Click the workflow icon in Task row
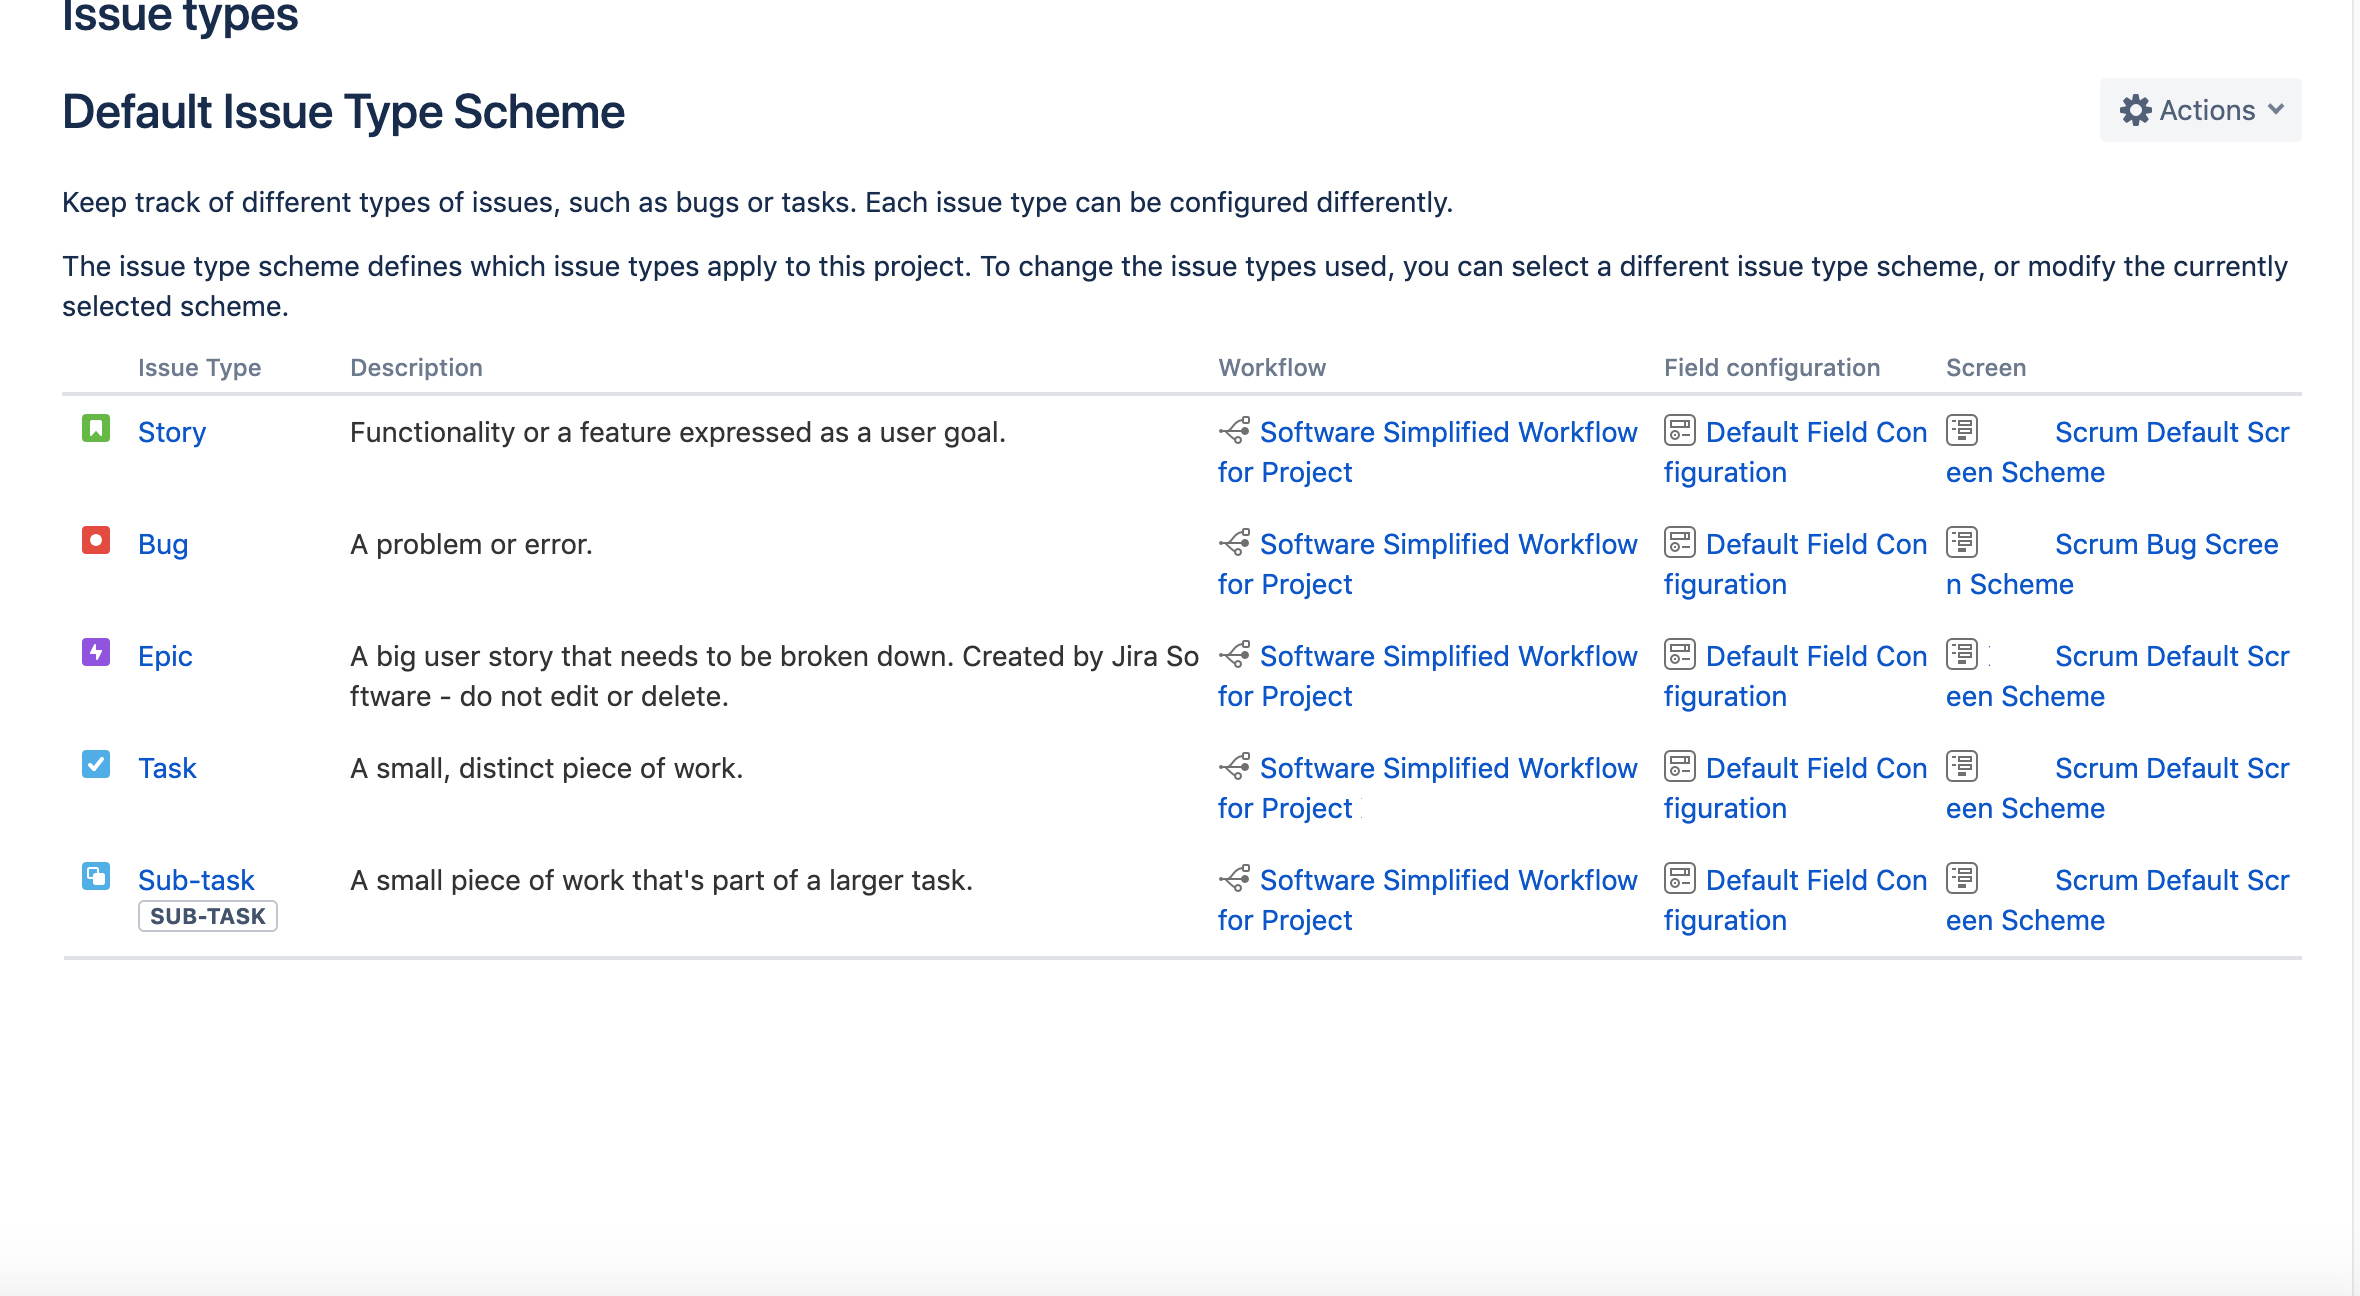Image resolution: width=2360 pixels, height=1296 pixels. coord(1235,767)
